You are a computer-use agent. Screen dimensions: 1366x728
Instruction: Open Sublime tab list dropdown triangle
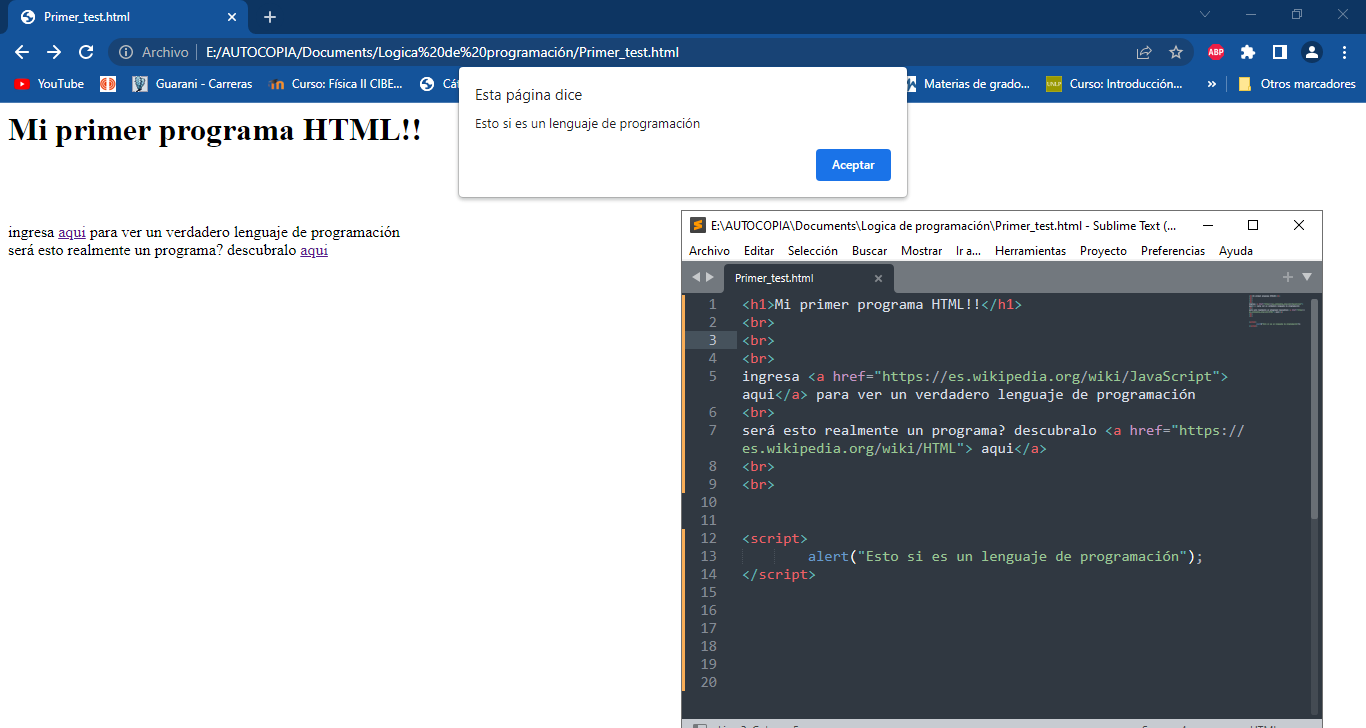click(x=1306, y=277)
